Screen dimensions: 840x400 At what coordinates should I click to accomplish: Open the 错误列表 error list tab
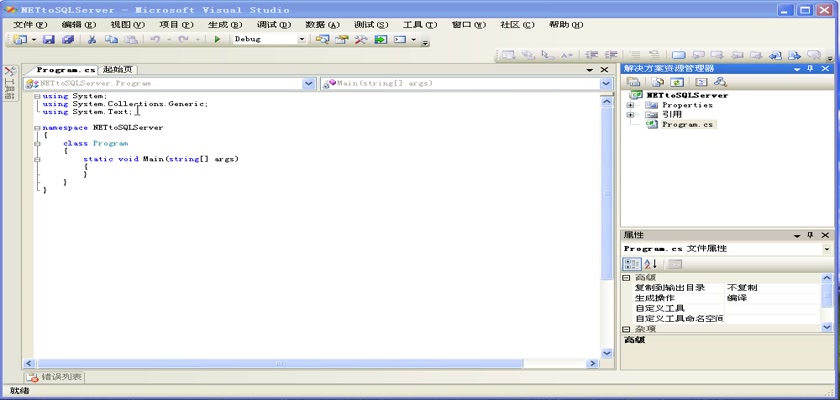coord(55,377)
